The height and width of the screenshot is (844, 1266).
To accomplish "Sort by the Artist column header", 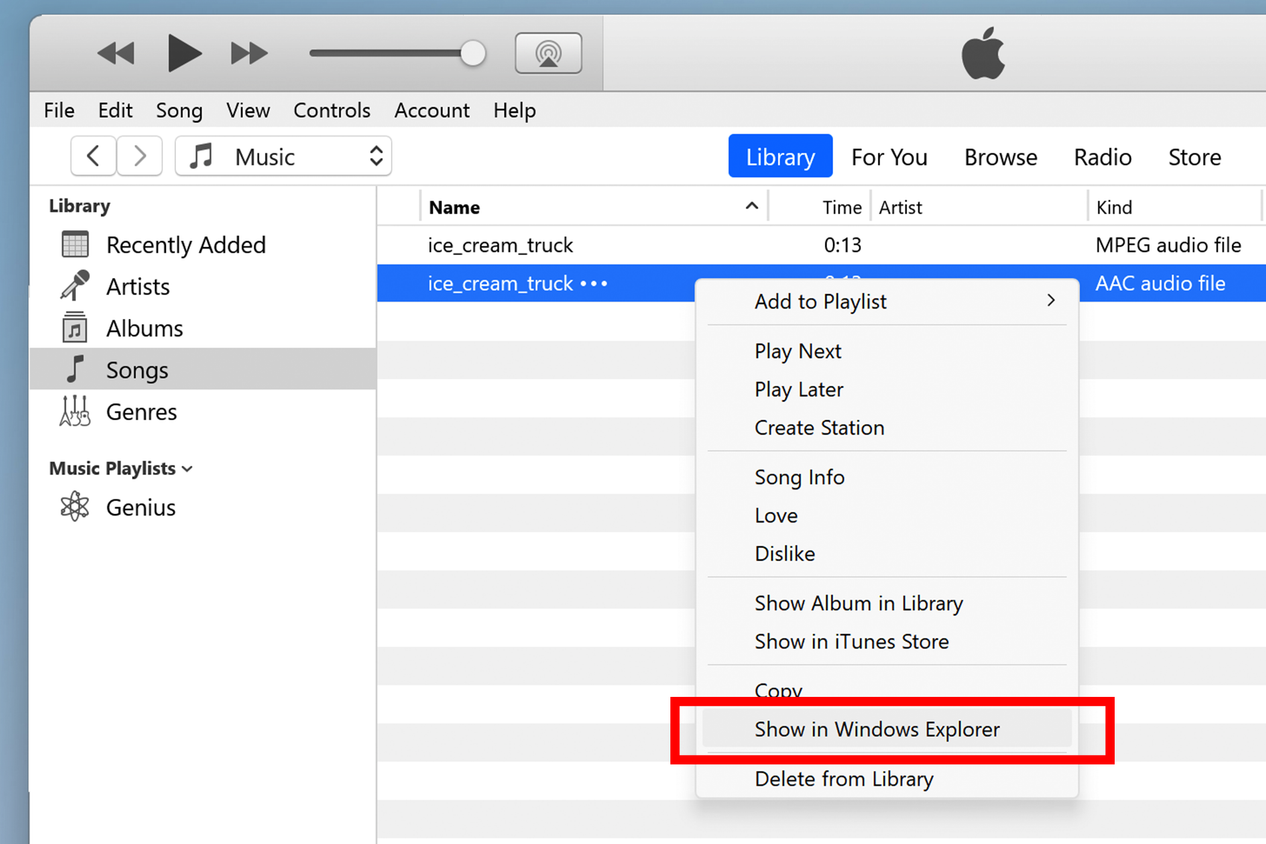I will (x=900, y=207).
